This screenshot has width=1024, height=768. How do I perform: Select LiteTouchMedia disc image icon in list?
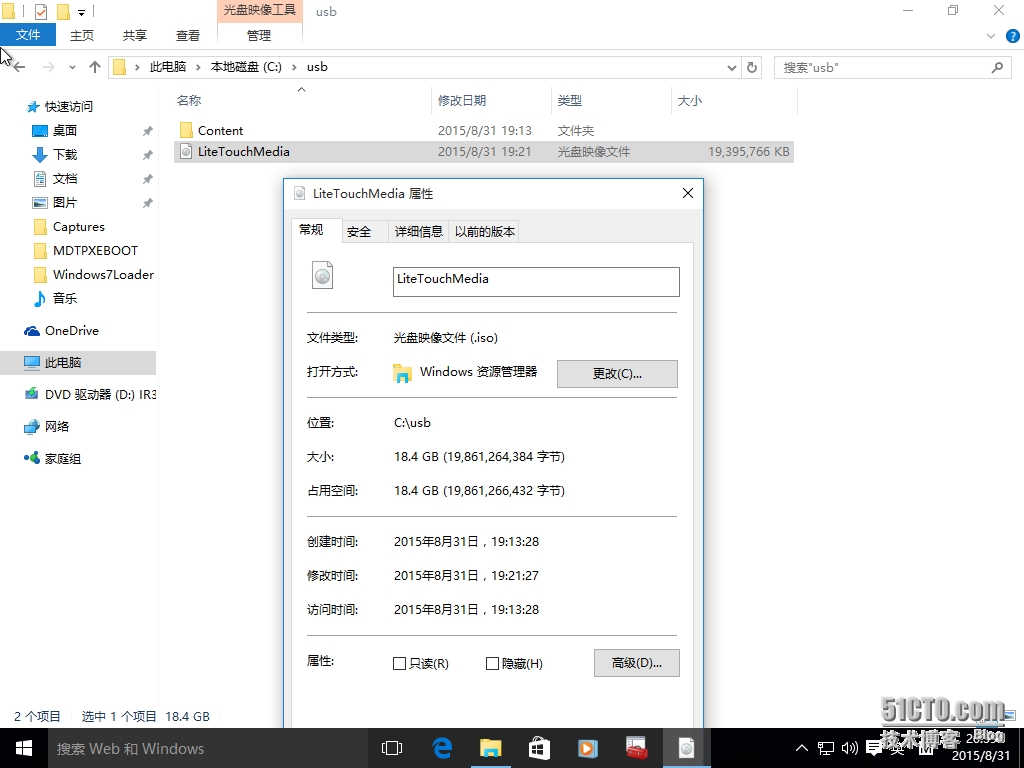[x=186, y=152]
